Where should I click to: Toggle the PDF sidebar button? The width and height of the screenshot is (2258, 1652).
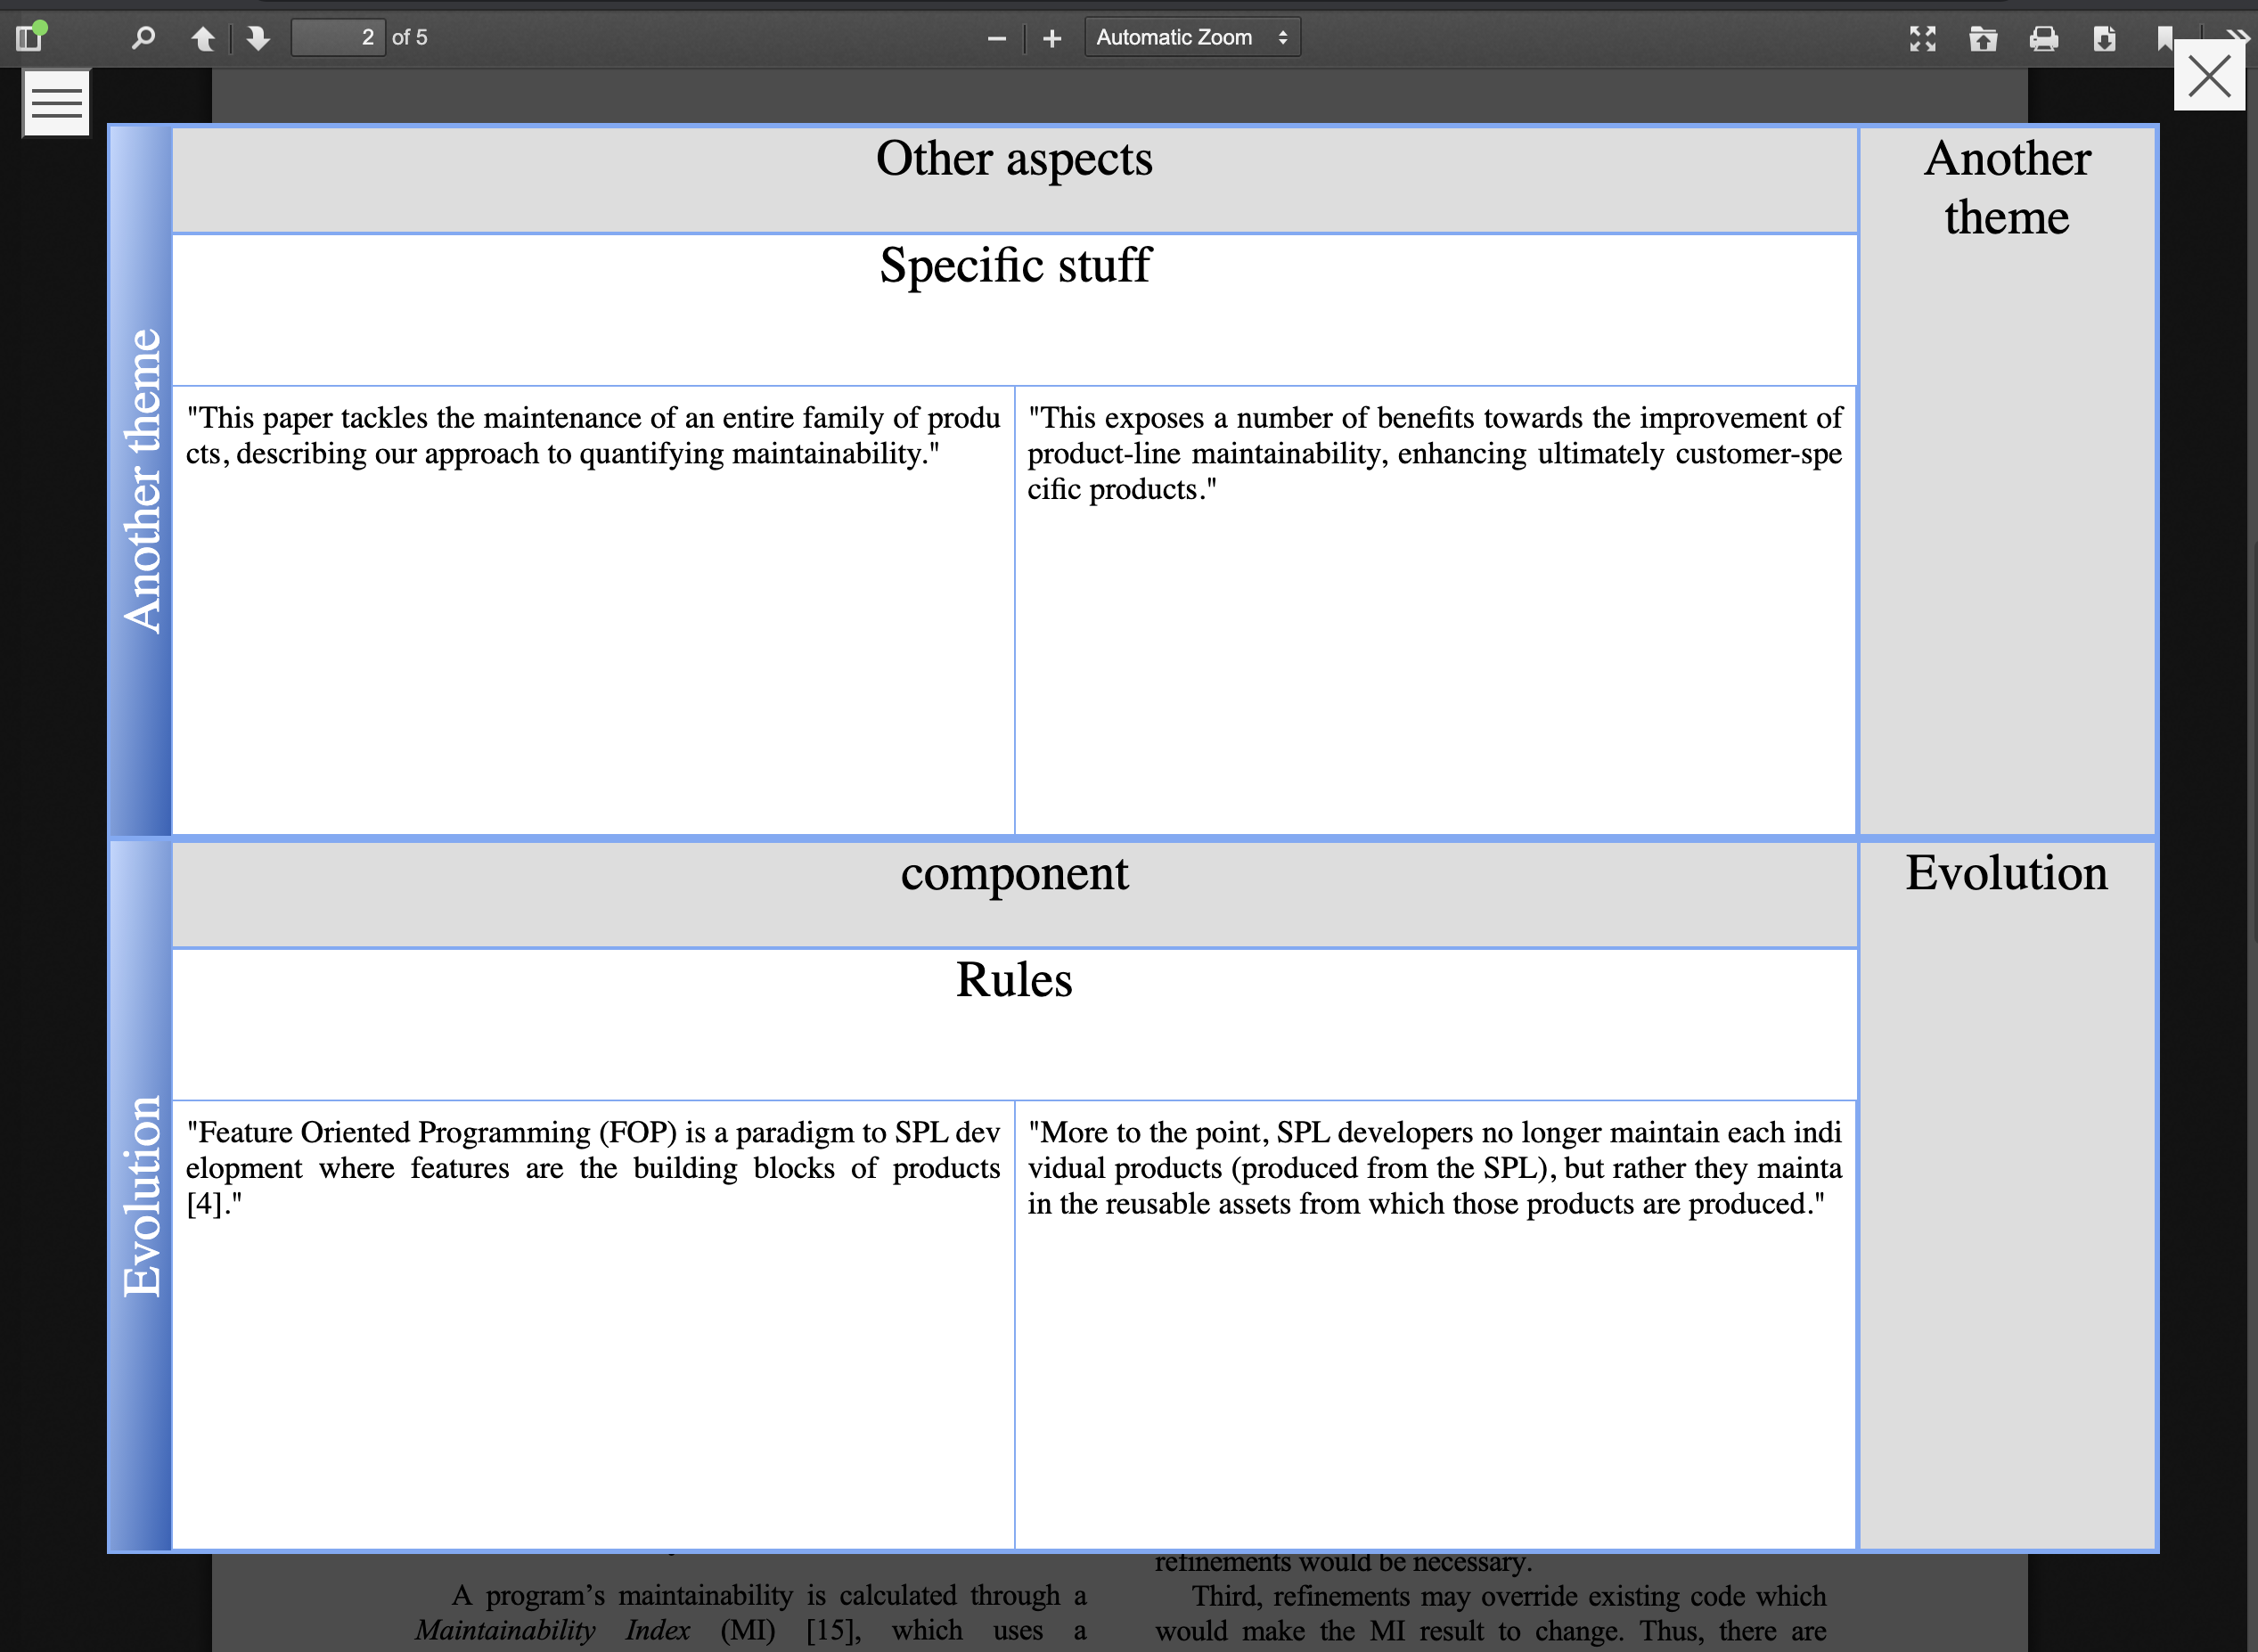click(x=29, y=38)
